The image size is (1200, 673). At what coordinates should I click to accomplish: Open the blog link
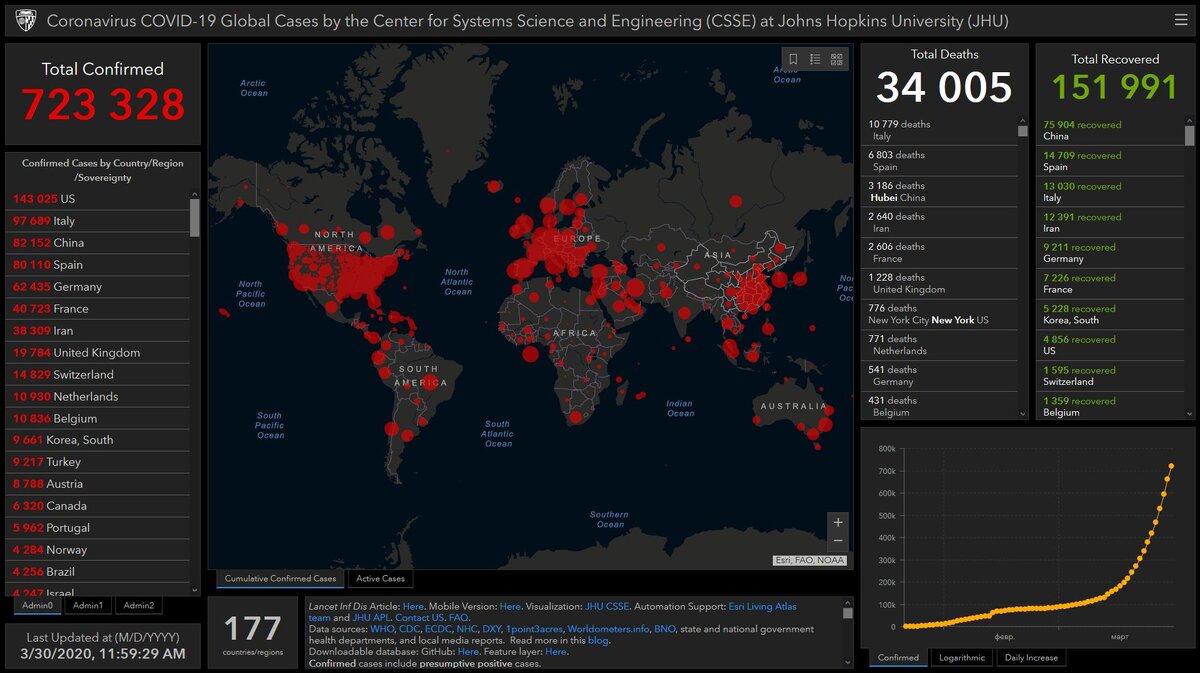pos(598,640)
